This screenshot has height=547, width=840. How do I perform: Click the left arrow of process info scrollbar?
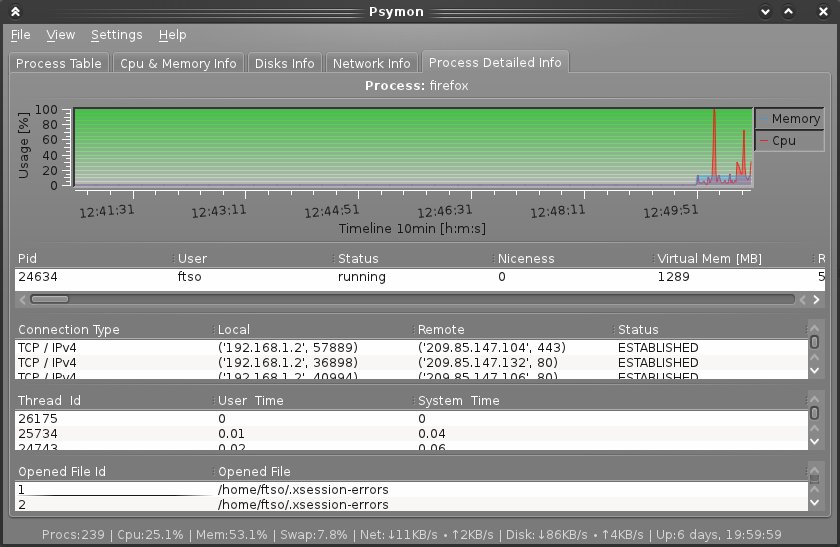22,299
